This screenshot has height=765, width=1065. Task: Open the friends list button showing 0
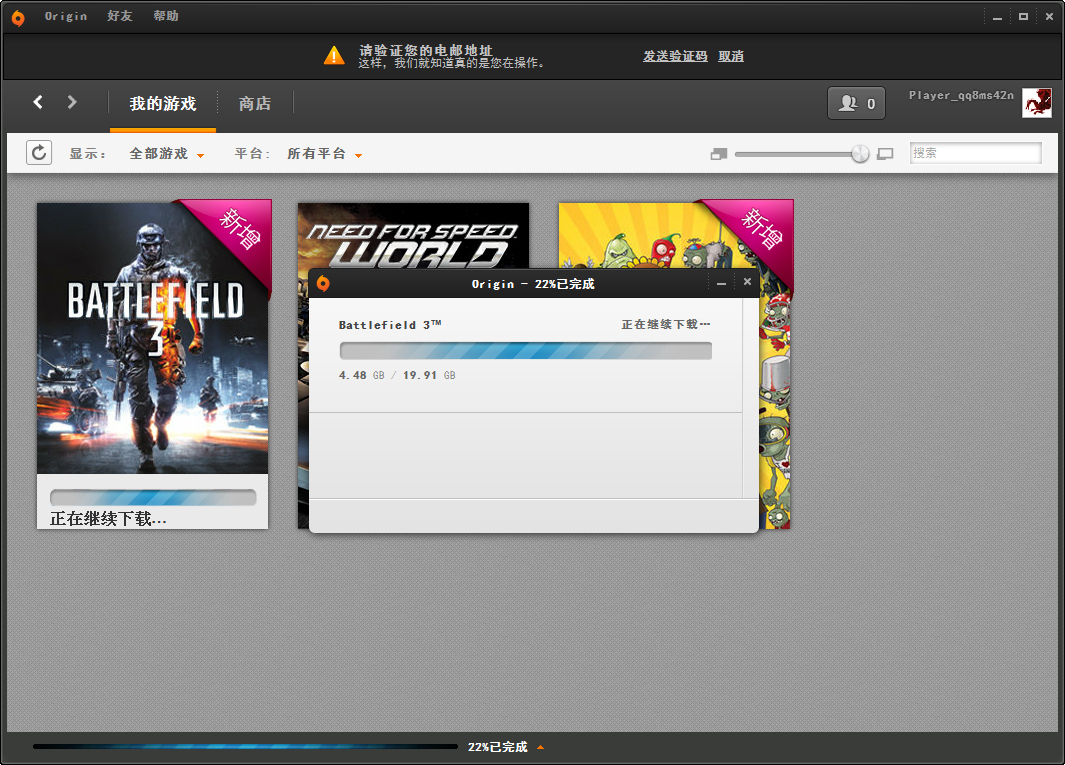tap(856, 103)
